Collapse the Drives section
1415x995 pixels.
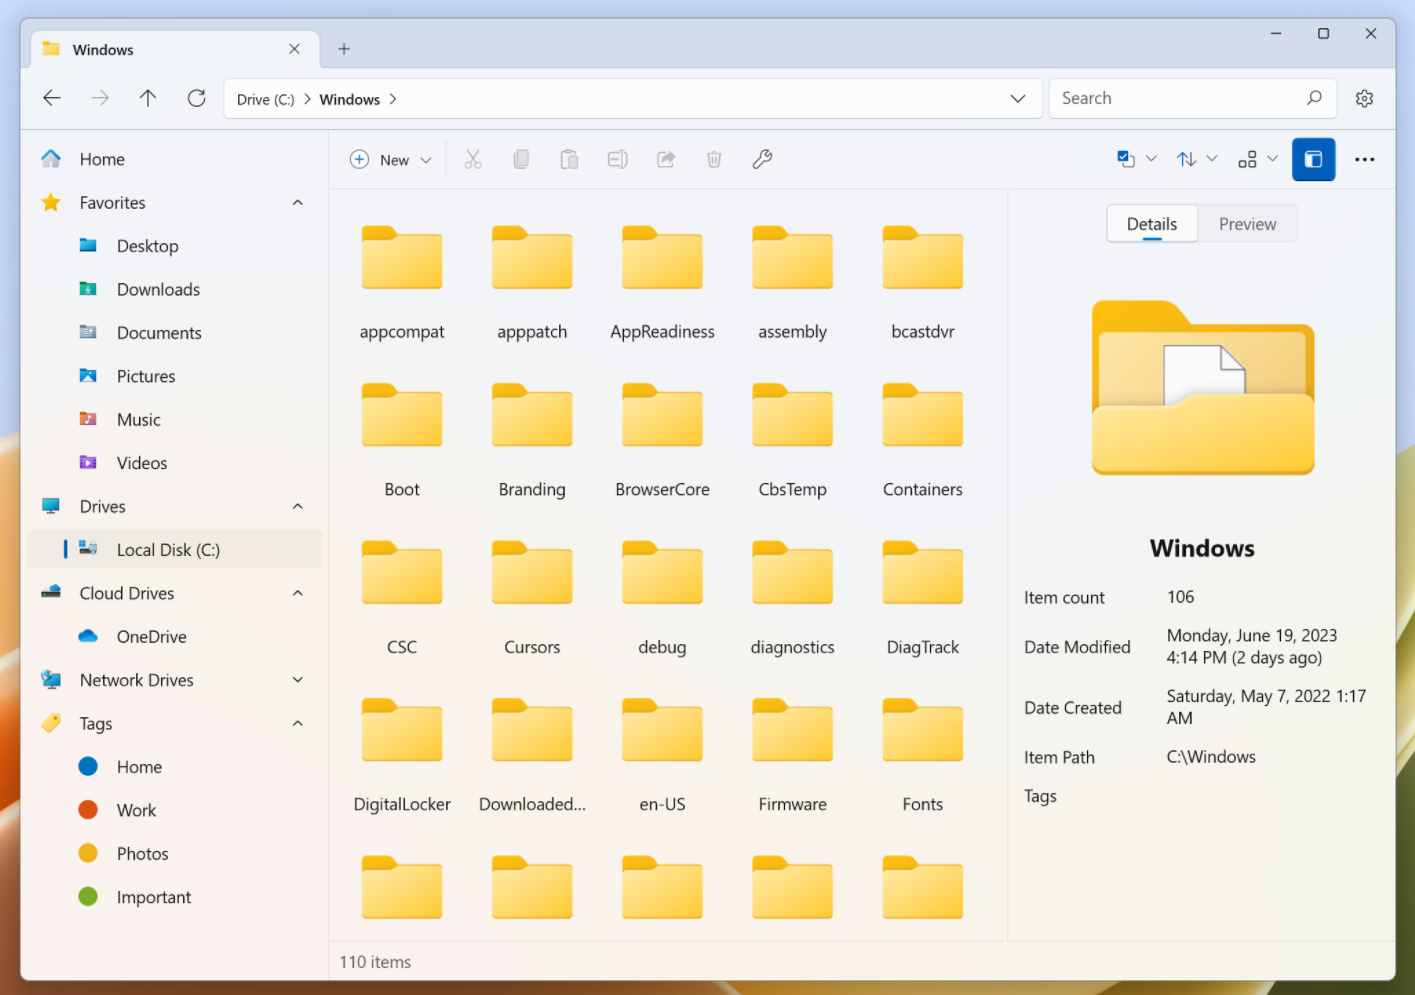pyautogui.click(x=298, y=507)
